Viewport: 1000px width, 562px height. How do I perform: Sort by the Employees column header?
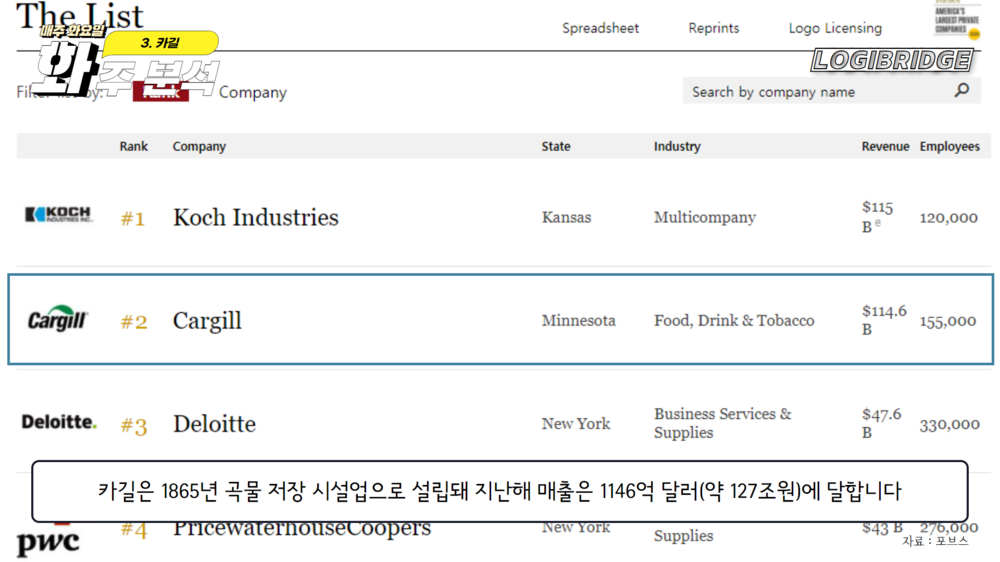(949, 146)
